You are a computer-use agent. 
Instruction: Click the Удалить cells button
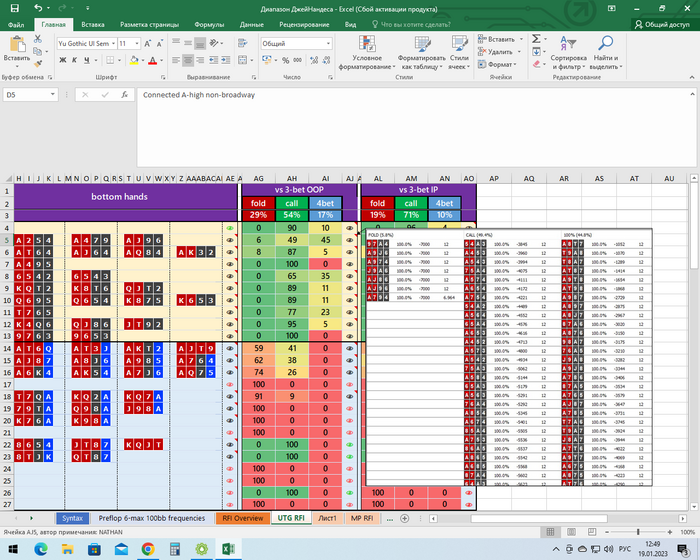click(x=500, y=52)
